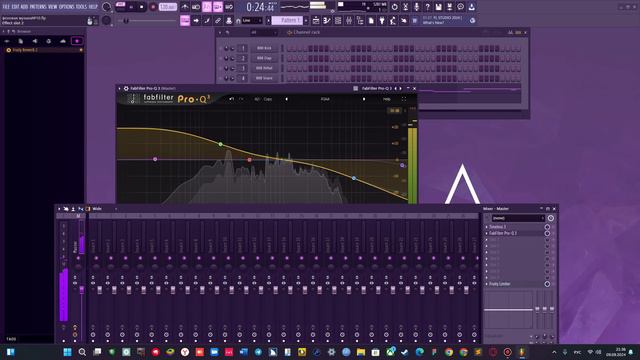Open the Line snap dropdown
This screenshot has height=360, width=640.
point(252,20)
